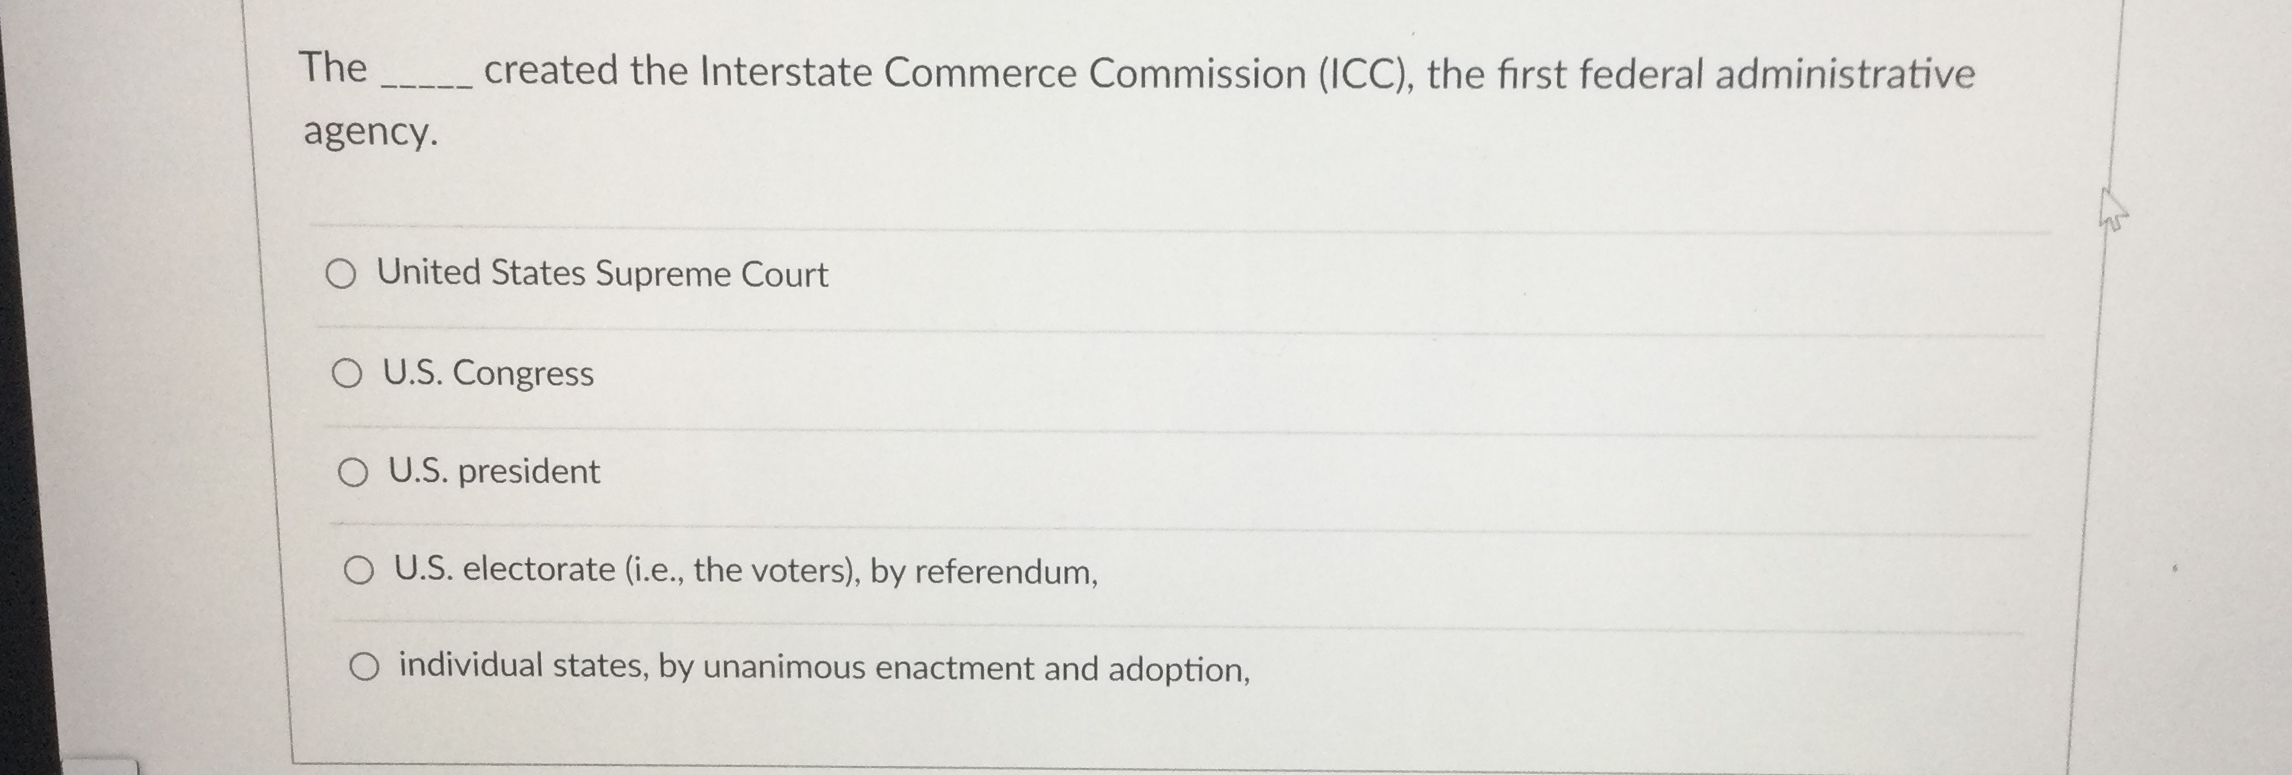Viewport: 2292px width, 775px height.
Task: Select the U.S. president radio button
Action: pos(353,472)
